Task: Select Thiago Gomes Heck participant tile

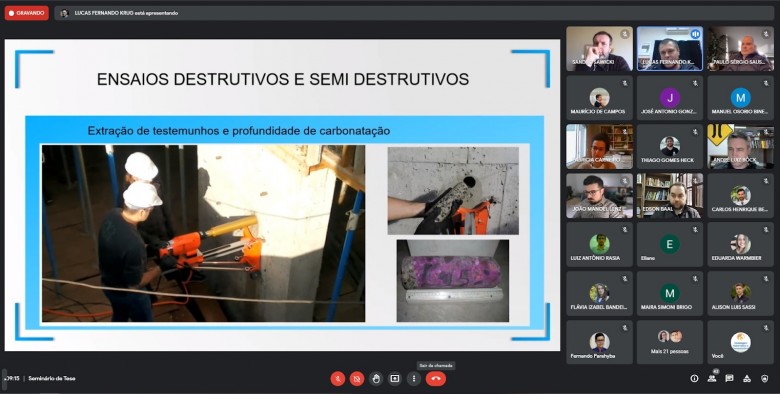Action: pos(670,146)
